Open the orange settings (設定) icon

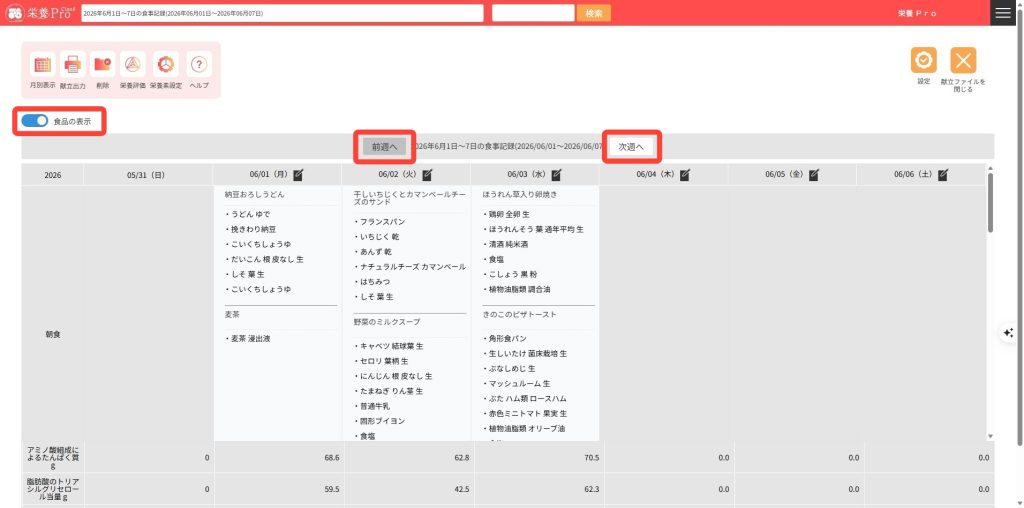coord(923,60)
